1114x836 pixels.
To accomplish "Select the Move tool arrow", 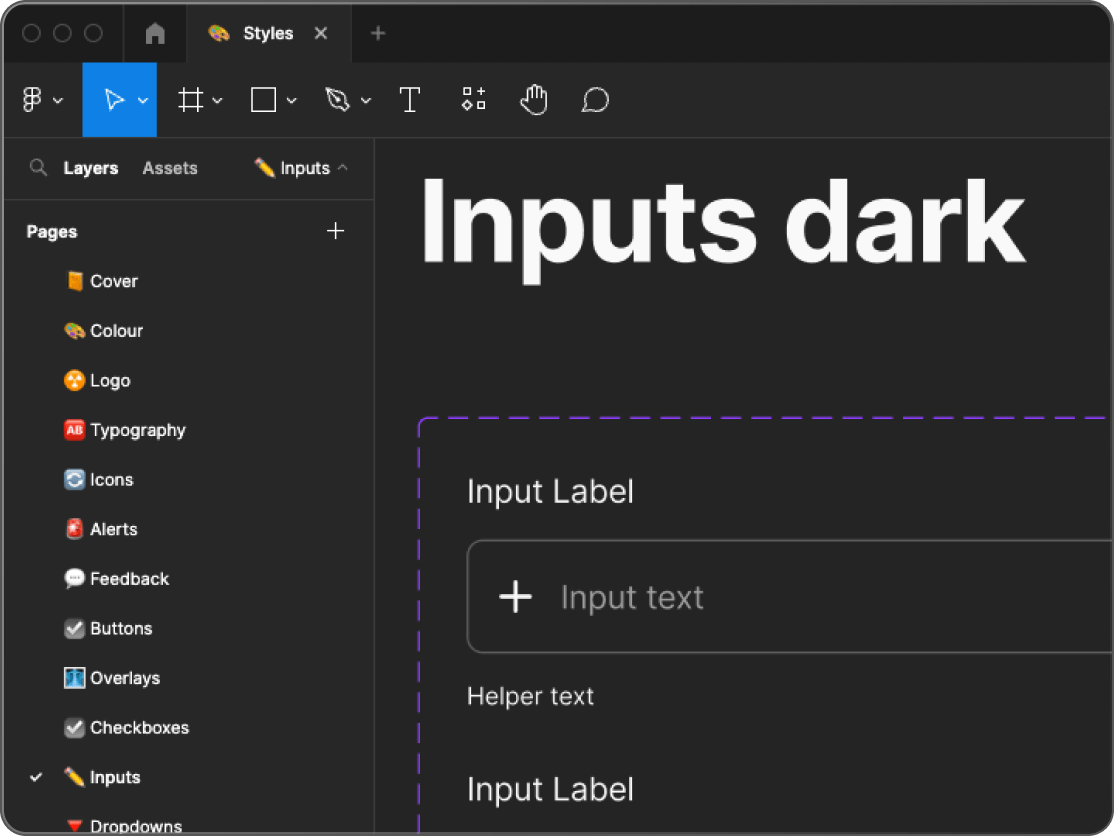I will (114, 100).
